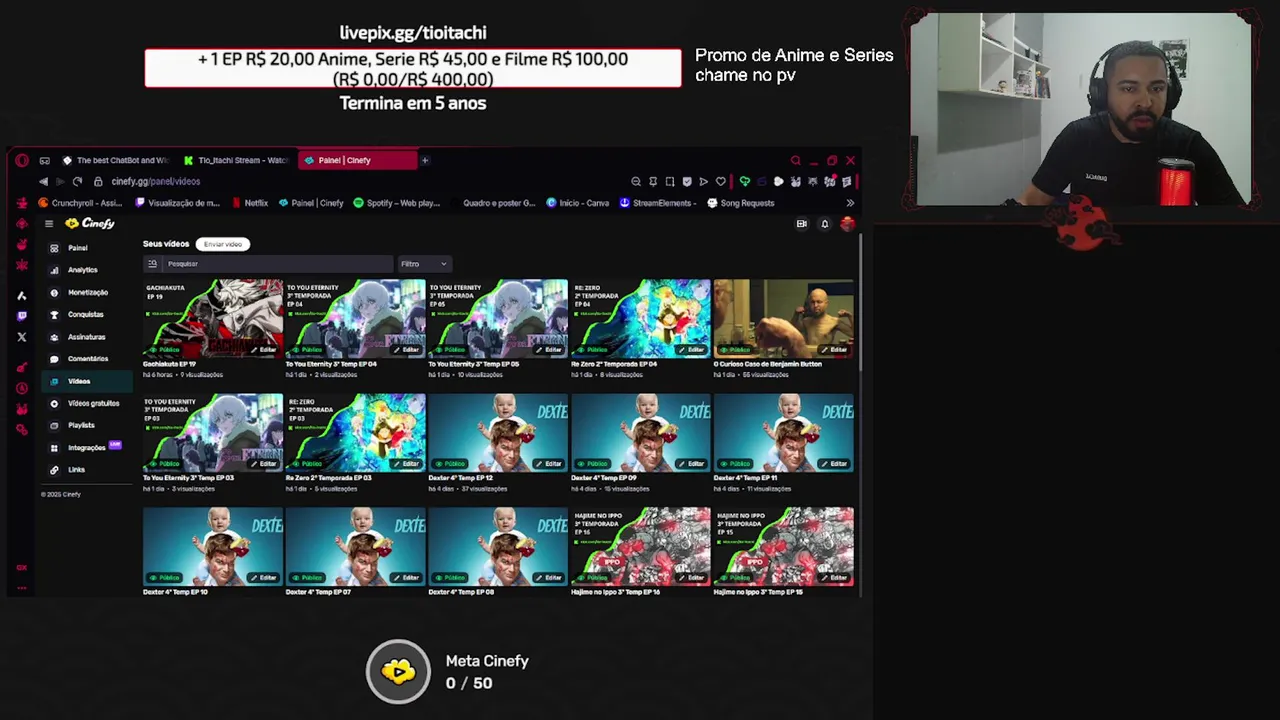Edit Re Zero 2ª Temporada EP 04

691,350
